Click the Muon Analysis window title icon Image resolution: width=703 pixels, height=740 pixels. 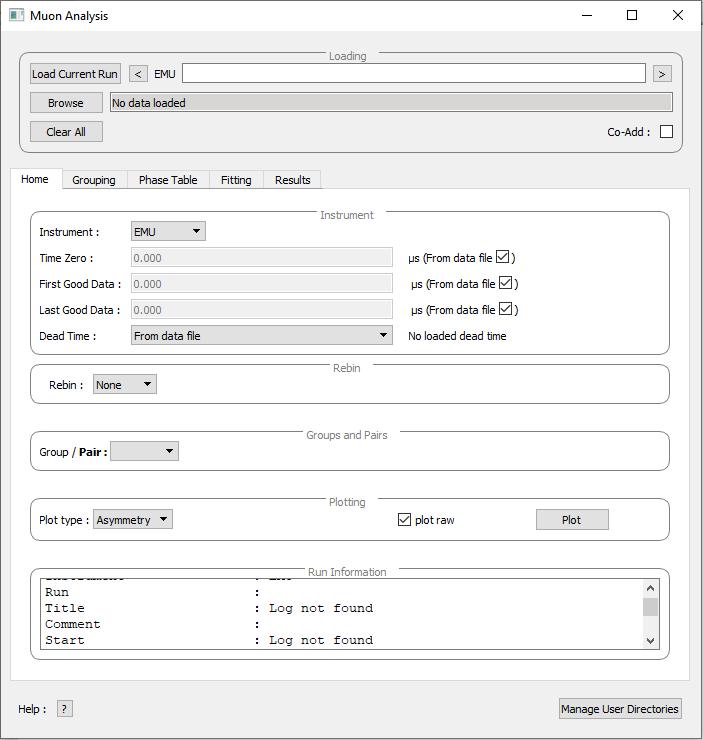[x=17, y=16]
